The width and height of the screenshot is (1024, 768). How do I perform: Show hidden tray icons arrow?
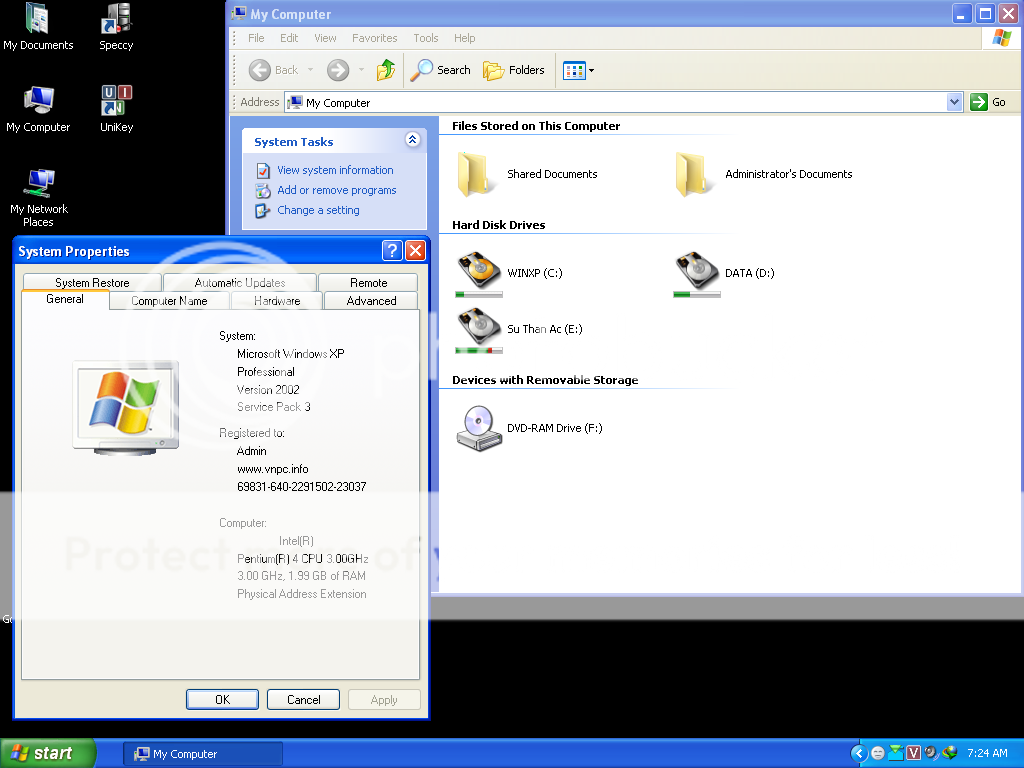click(859, 754)
